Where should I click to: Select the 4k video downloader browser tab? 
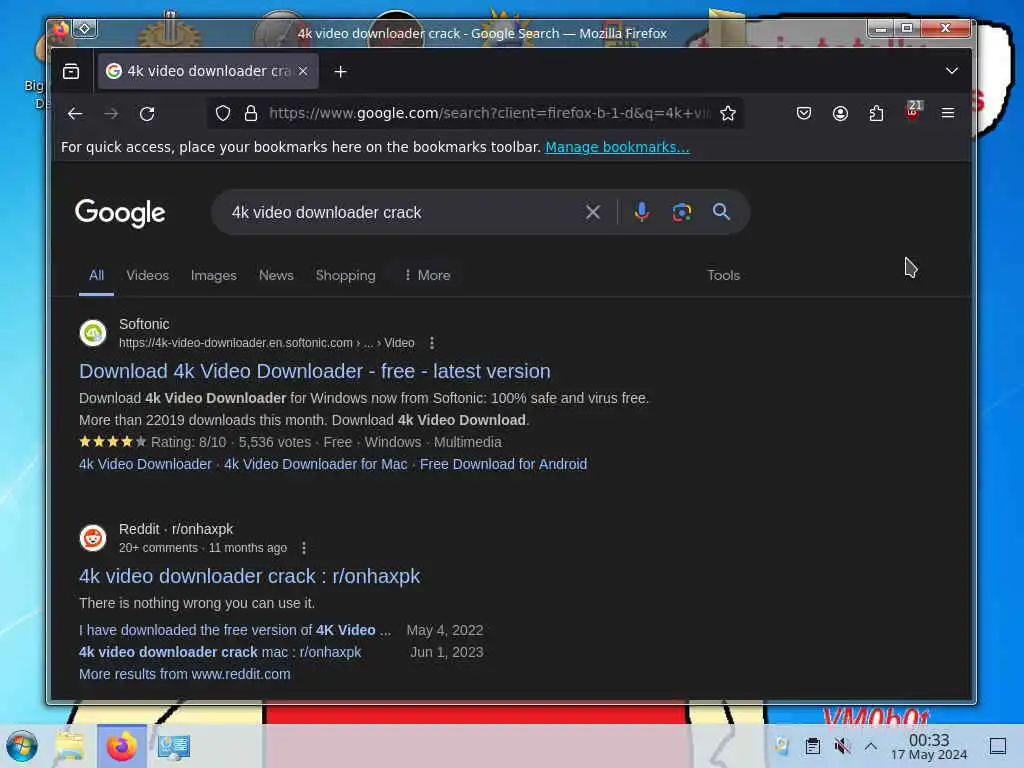tap(208, 71)
